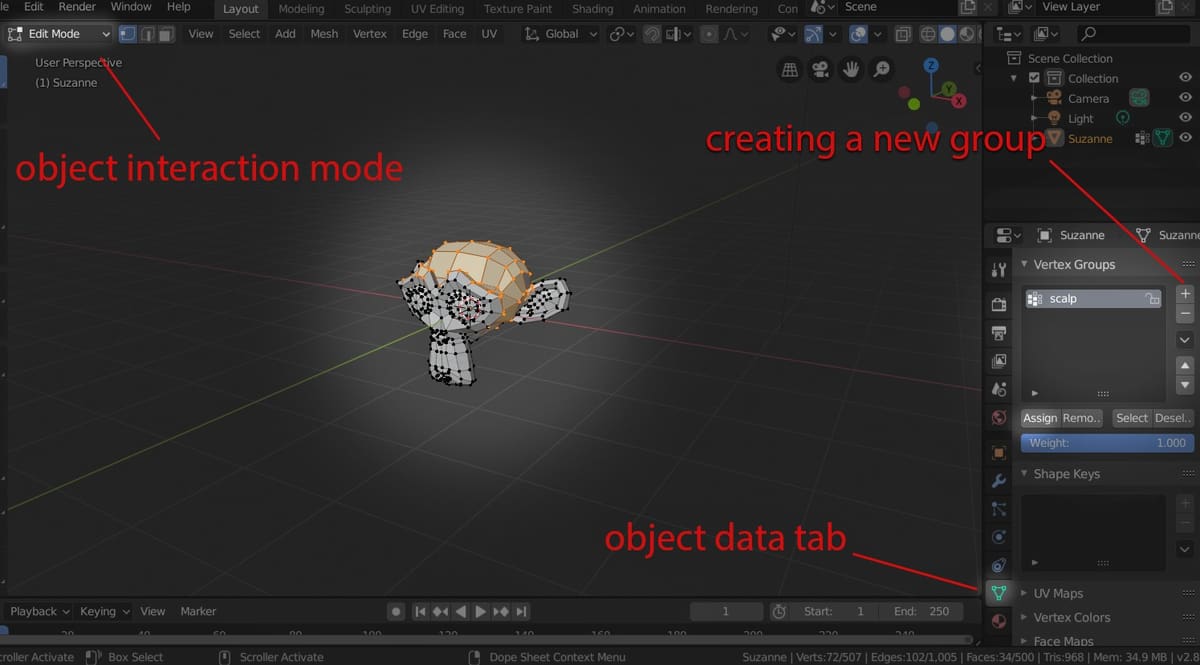The width and height of the screenshot is (1200, 665).
Task: Open the Mesh menu in viewport header
Action: (x=324, y=33)
